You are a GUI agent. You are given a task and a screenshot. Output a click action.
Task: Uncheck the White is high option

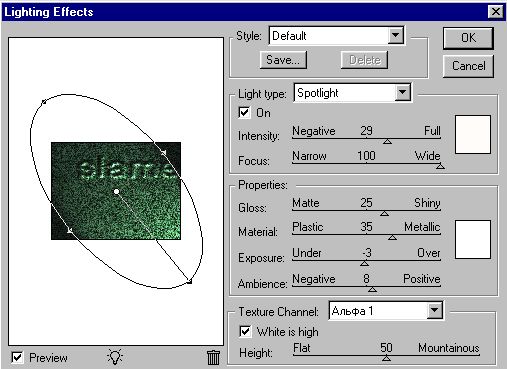point(245,332)
